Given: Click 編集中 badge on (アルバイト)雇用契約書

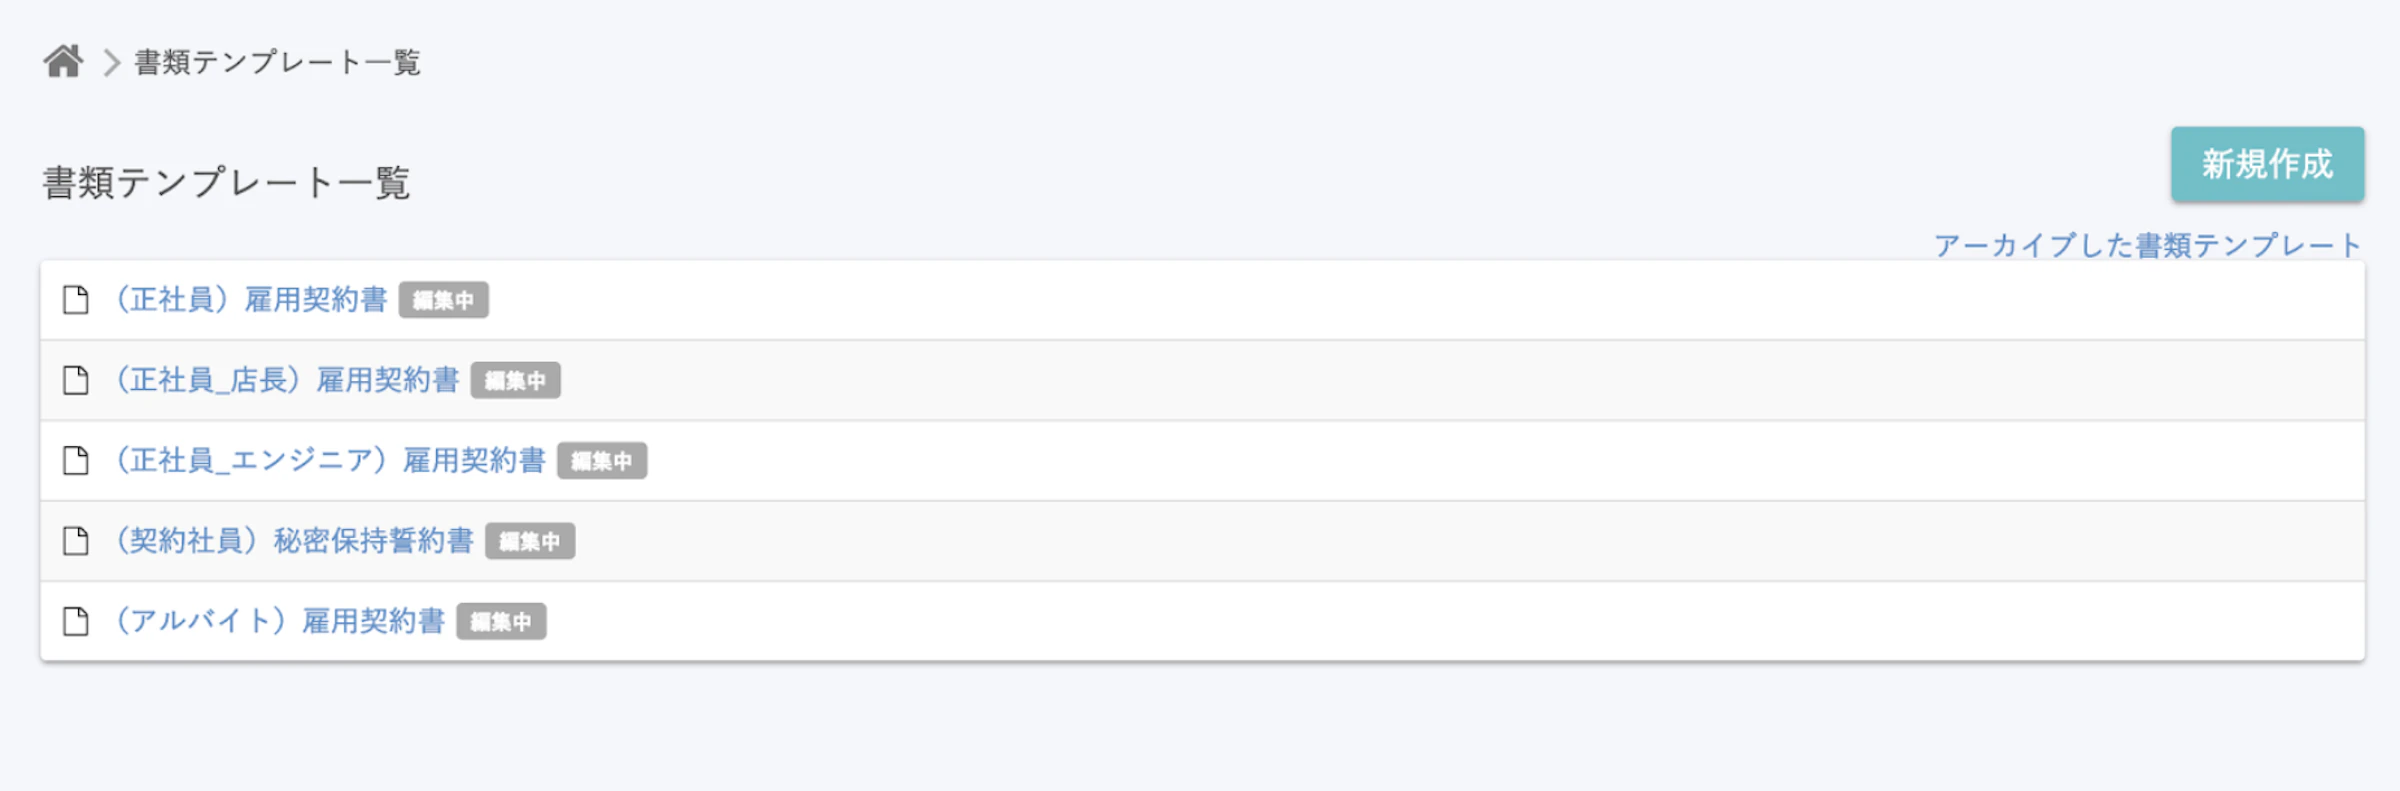Looking at the screenshot, I should pos(501,622).
